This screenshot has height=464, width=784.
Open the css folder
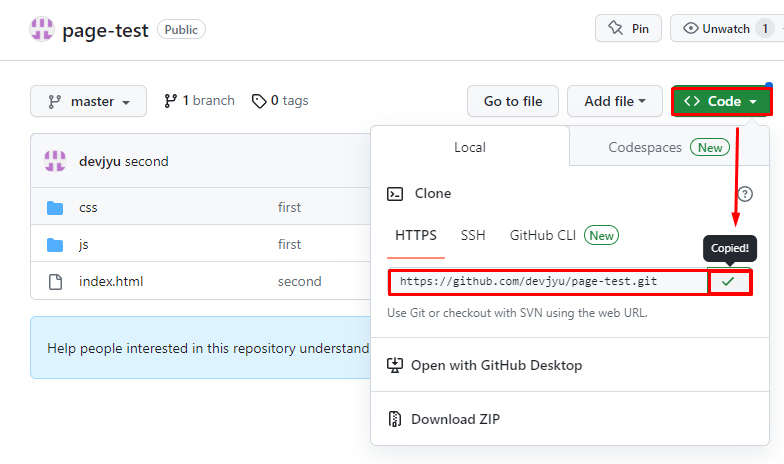click(88, 208)
